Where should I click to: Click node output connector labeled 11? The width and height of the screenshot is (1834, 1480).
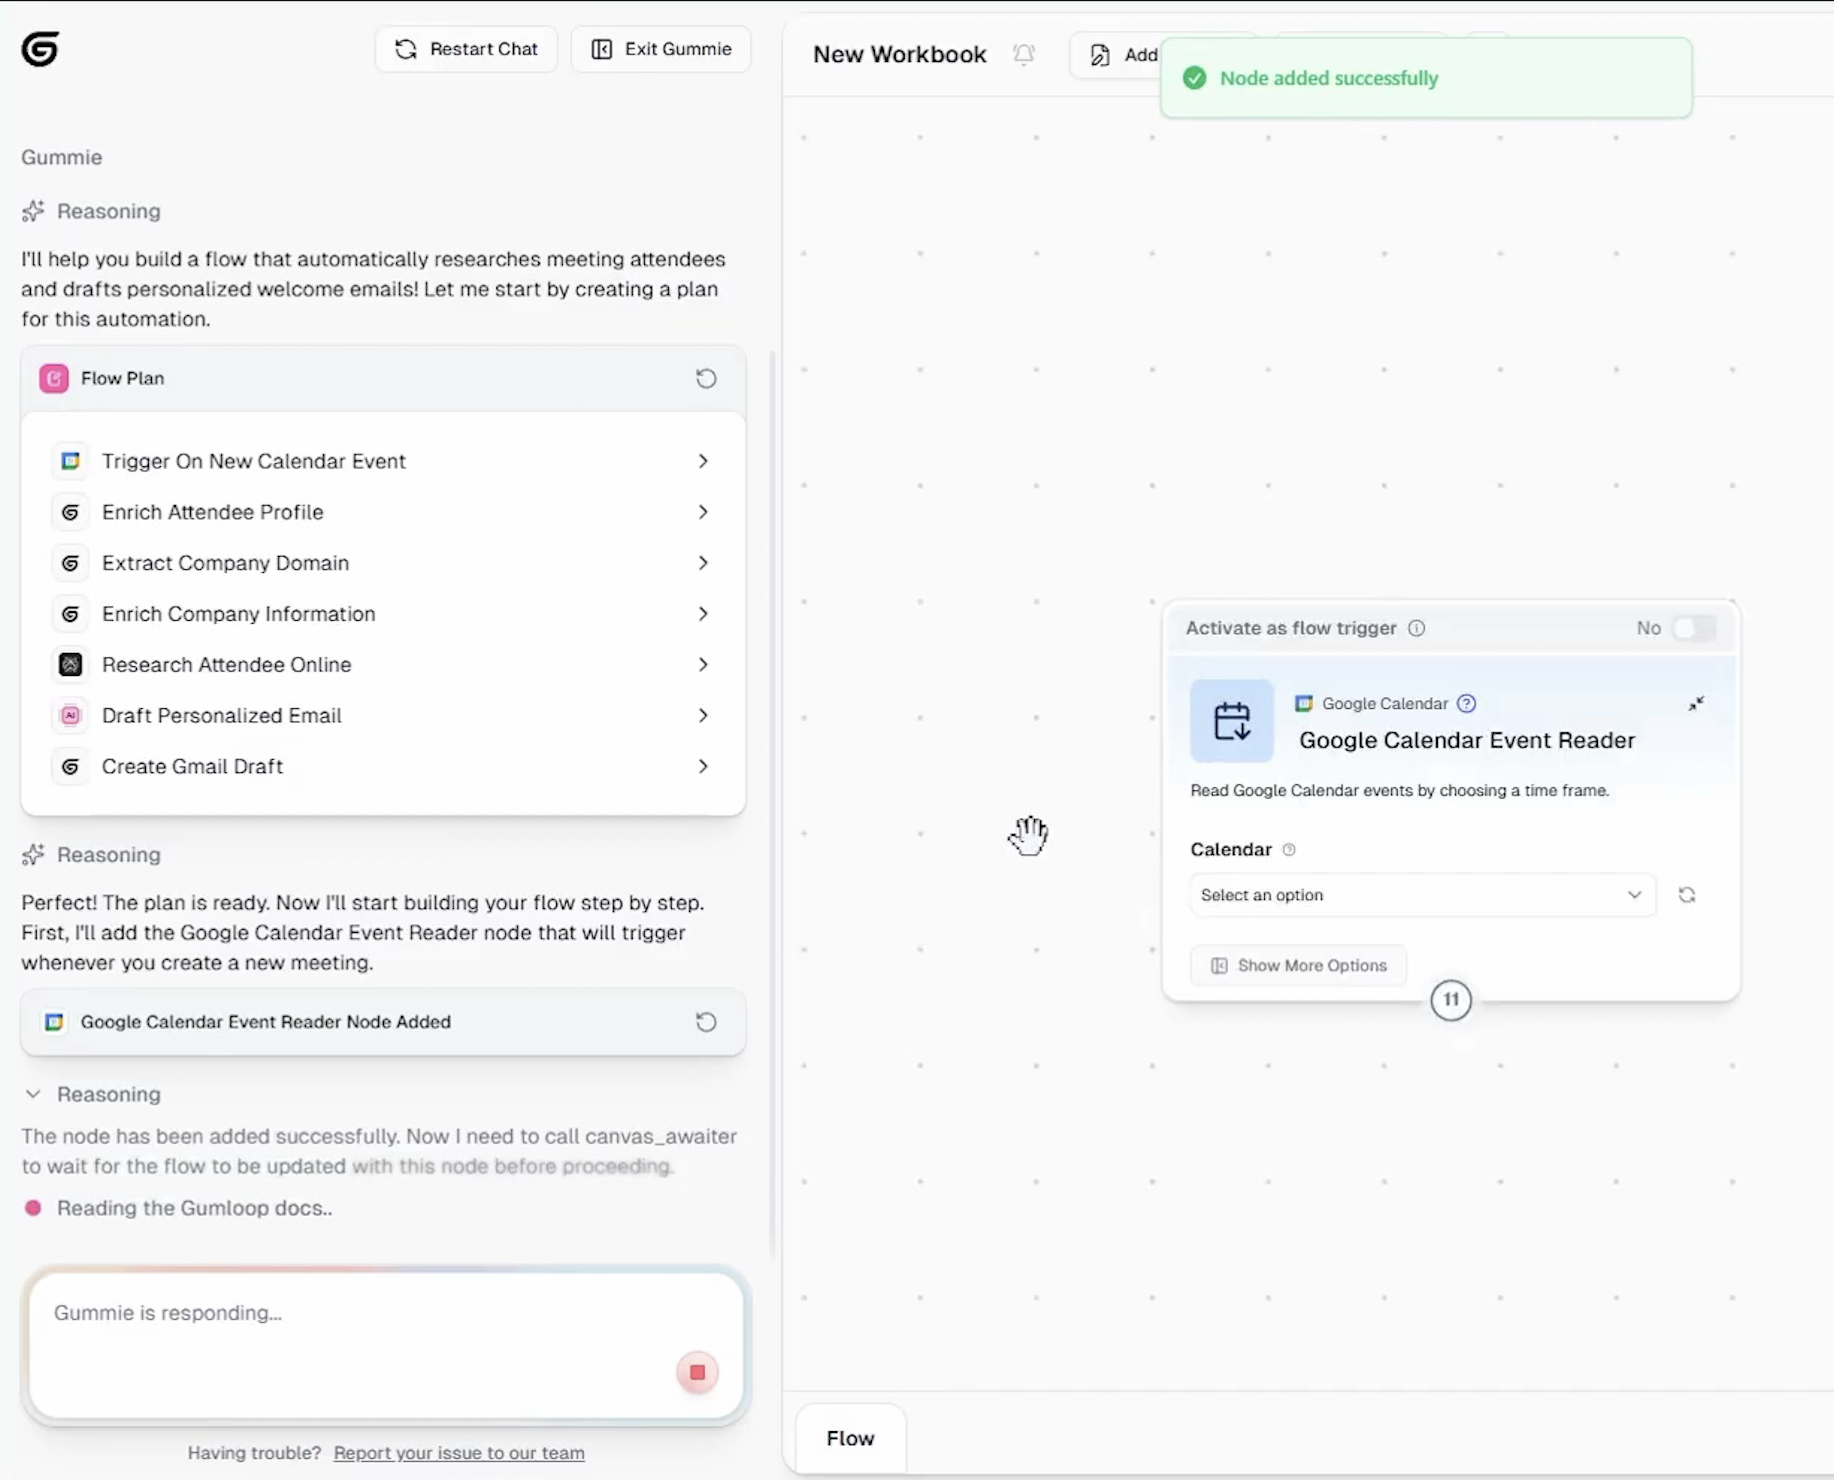pyautogui.click(x=1451, y=1000)
